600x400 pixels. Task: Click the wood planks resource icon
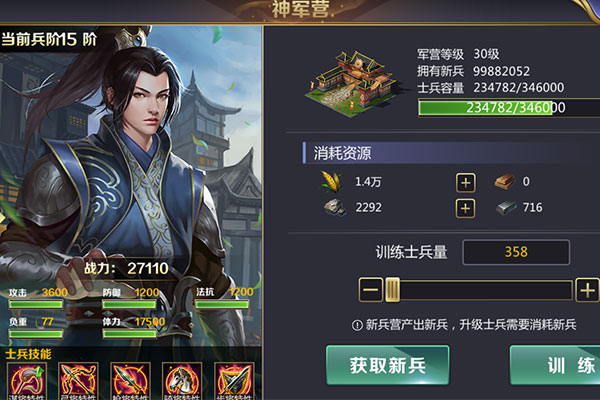point(504,181)
